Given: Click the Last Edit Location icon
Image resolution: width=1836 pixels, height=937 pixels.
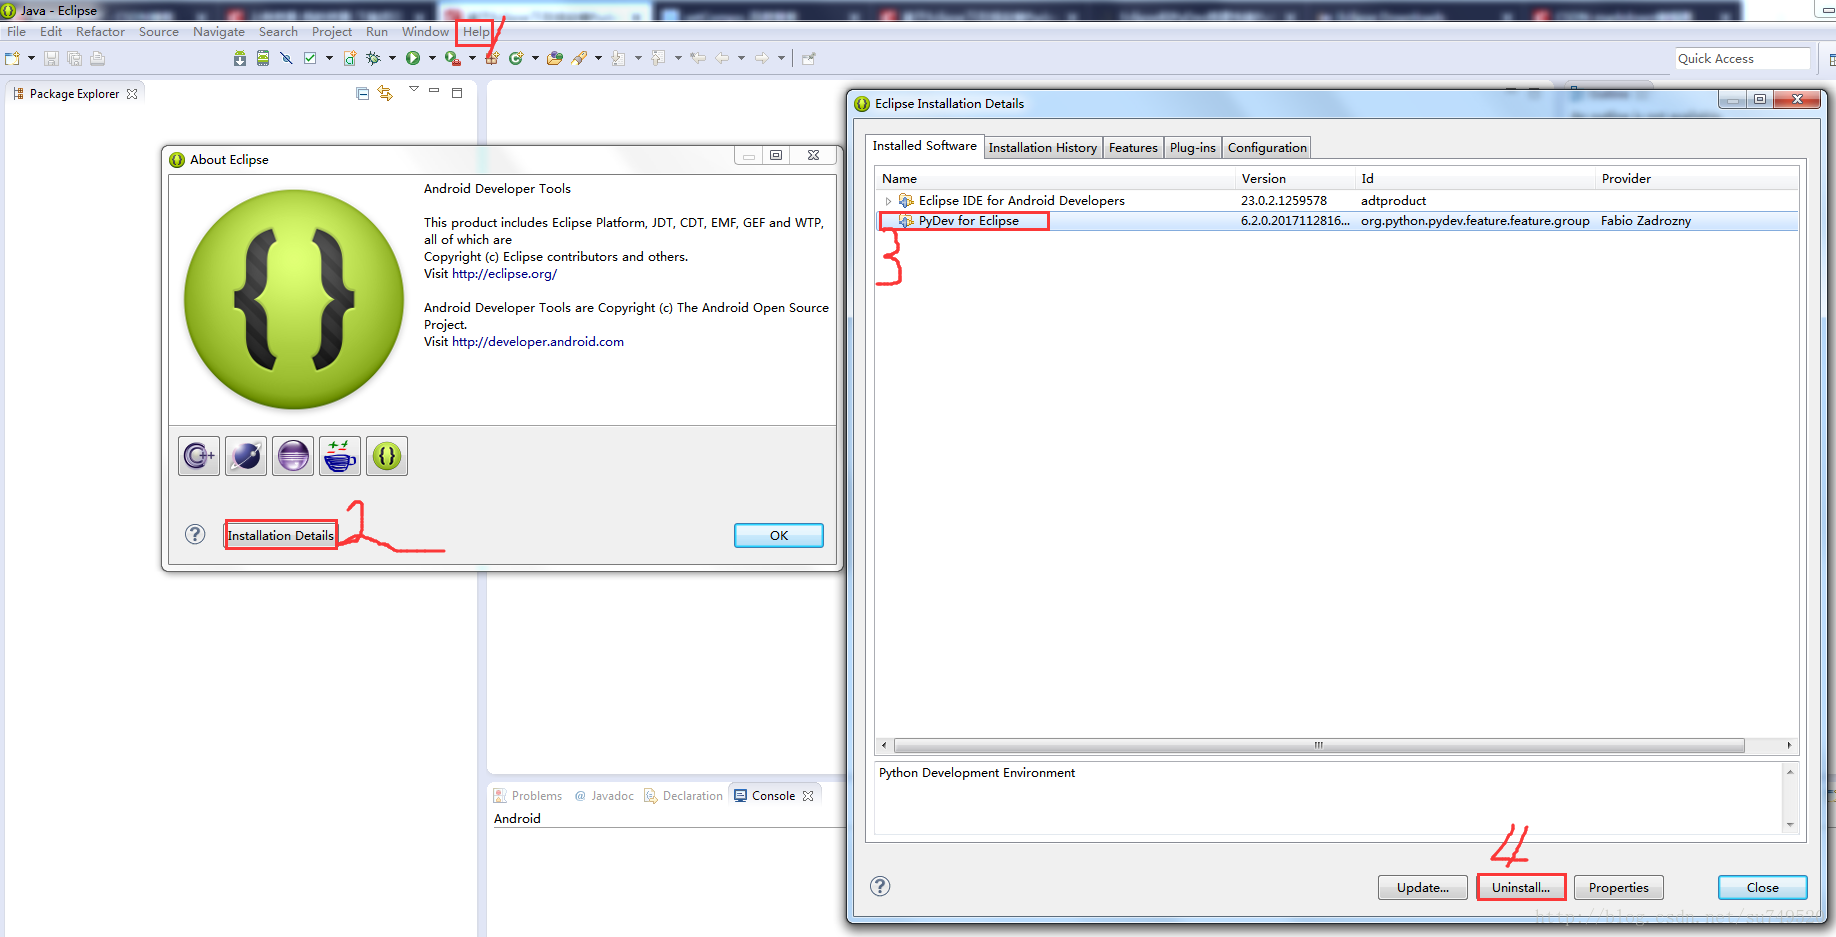Looking at the screenshot, I should pyautogui.click(x=698, y=58).
